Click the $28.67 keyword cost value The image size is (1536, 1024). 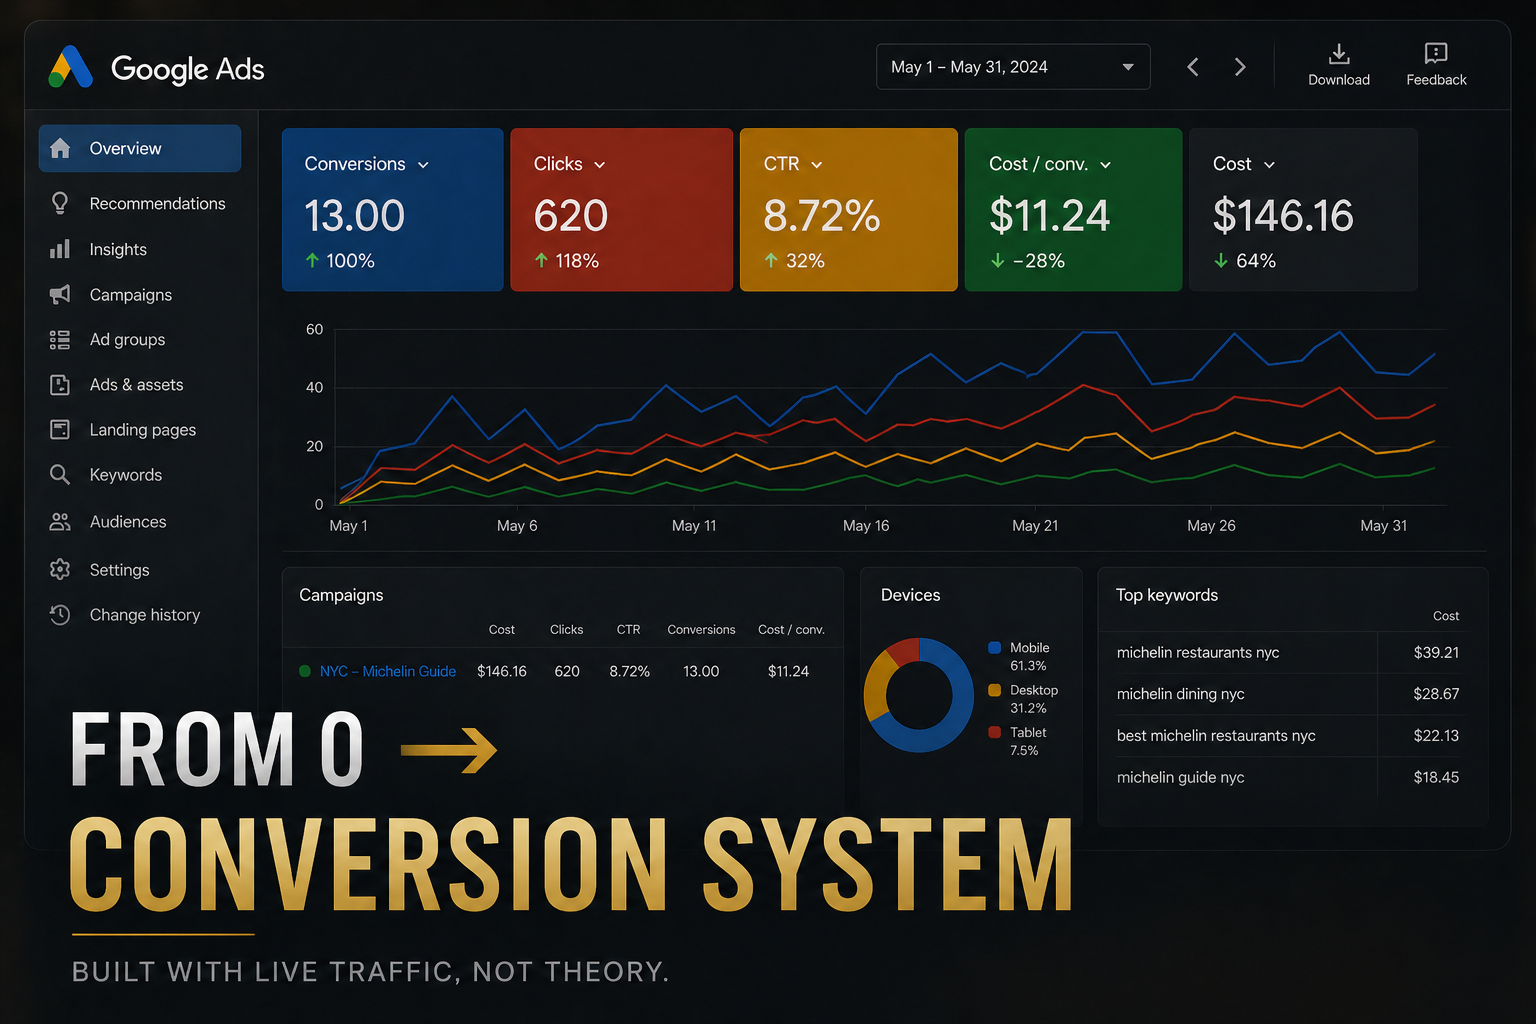(x=1436, y=693)
